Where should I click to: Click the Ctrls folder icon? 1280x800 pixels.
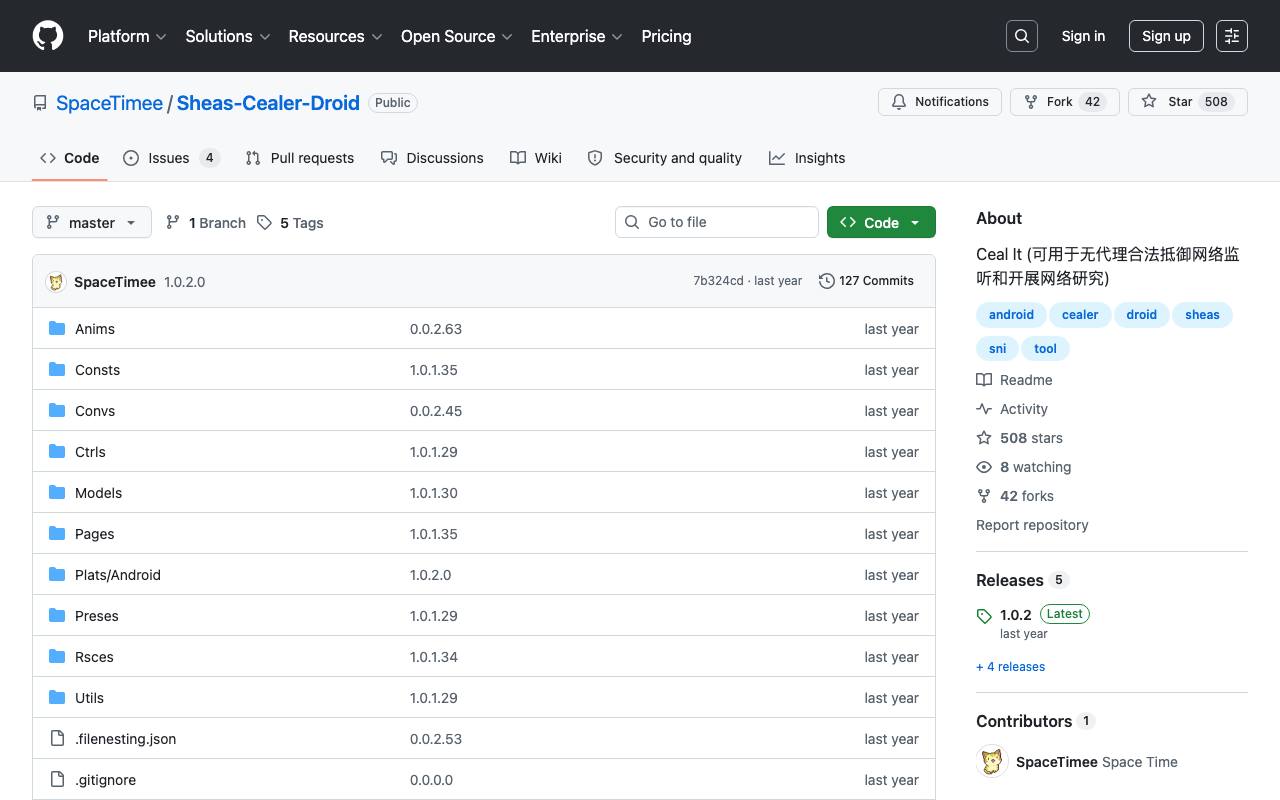click(x=57, y=451)
